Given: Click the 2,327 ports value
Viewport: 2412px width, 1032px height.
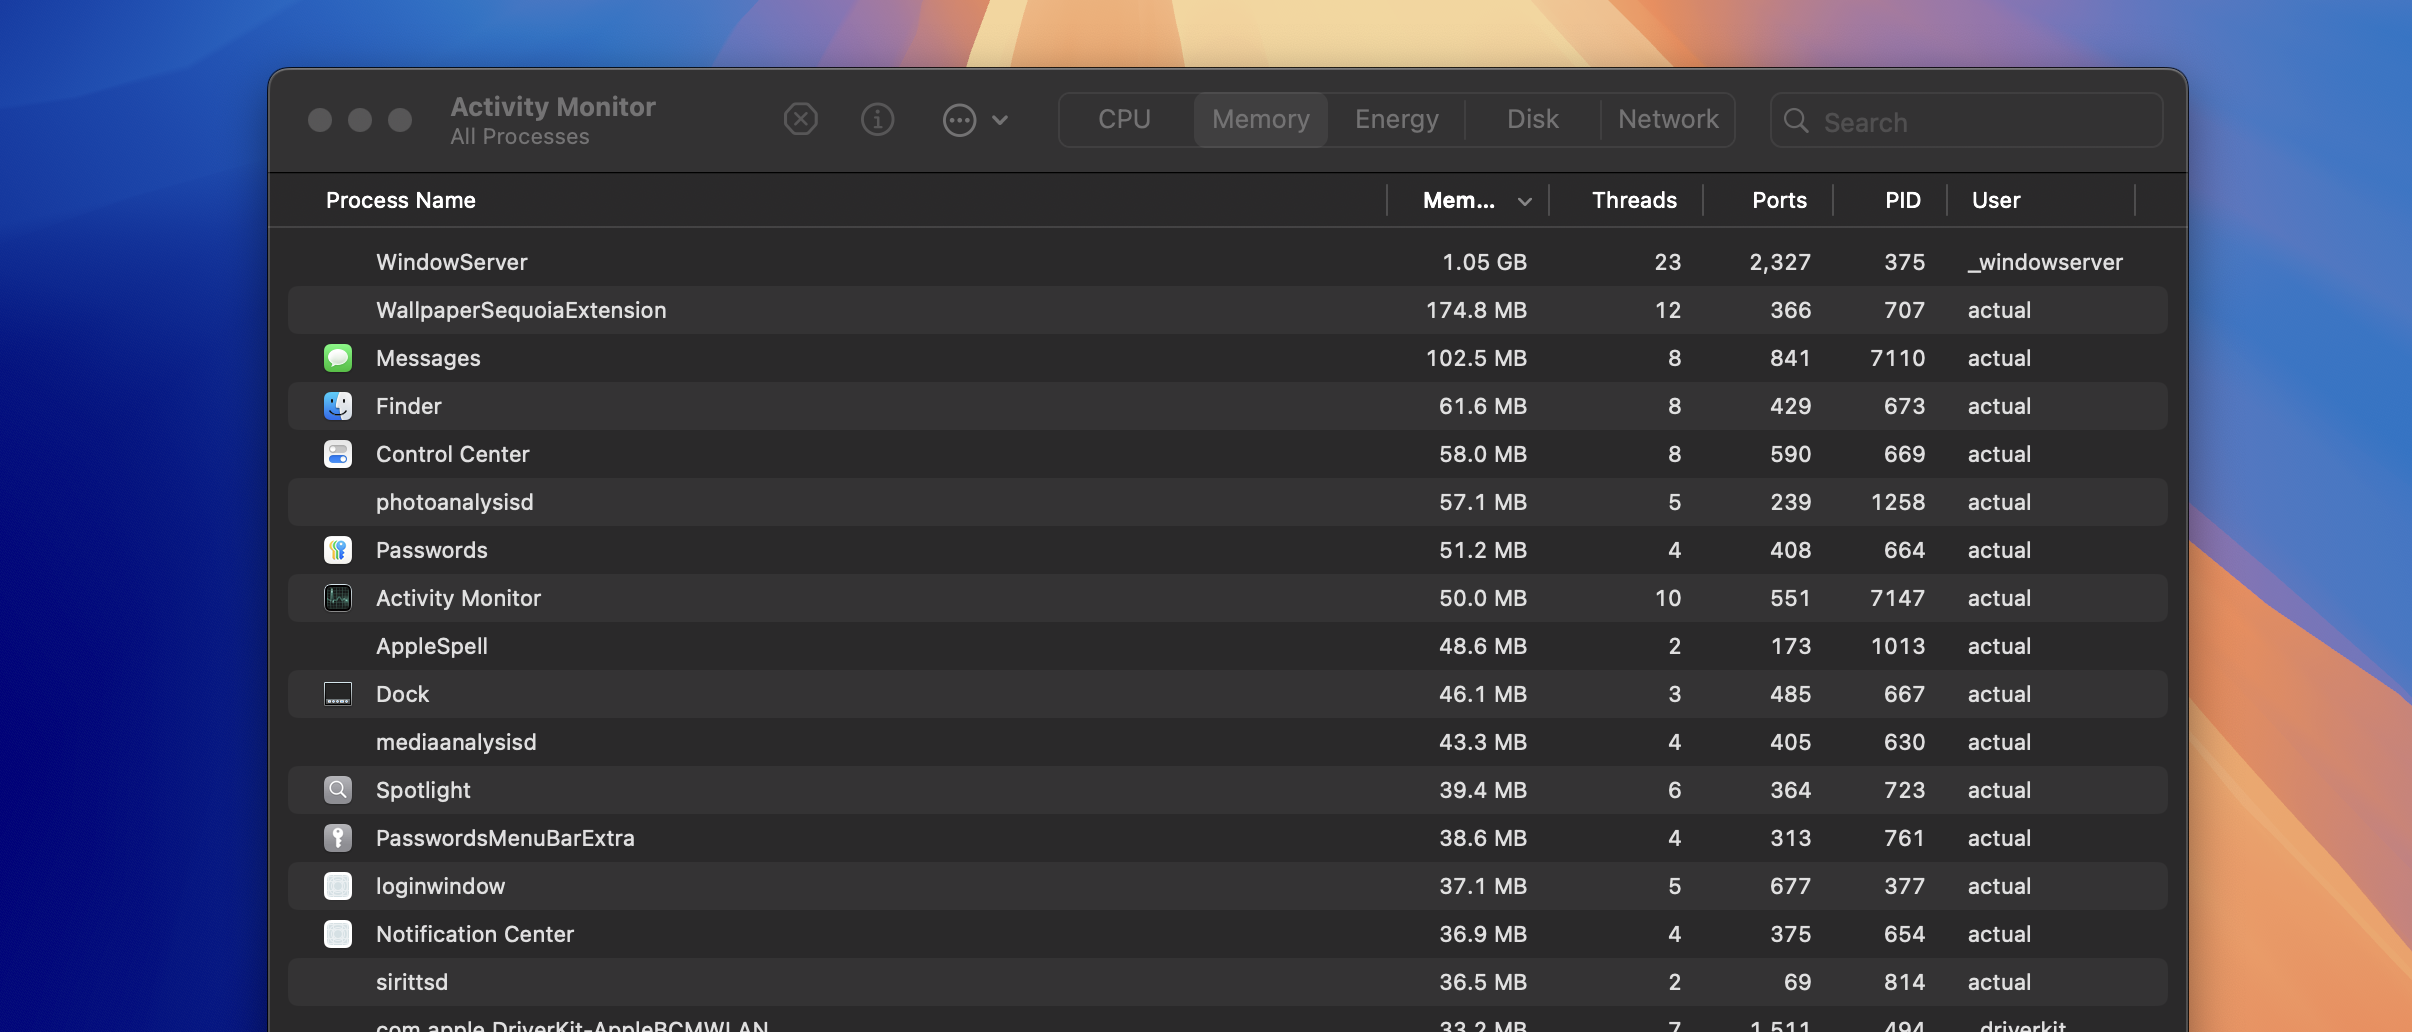Looking at the screenshot, I should pyautogui.click(x=1780, y=262).
